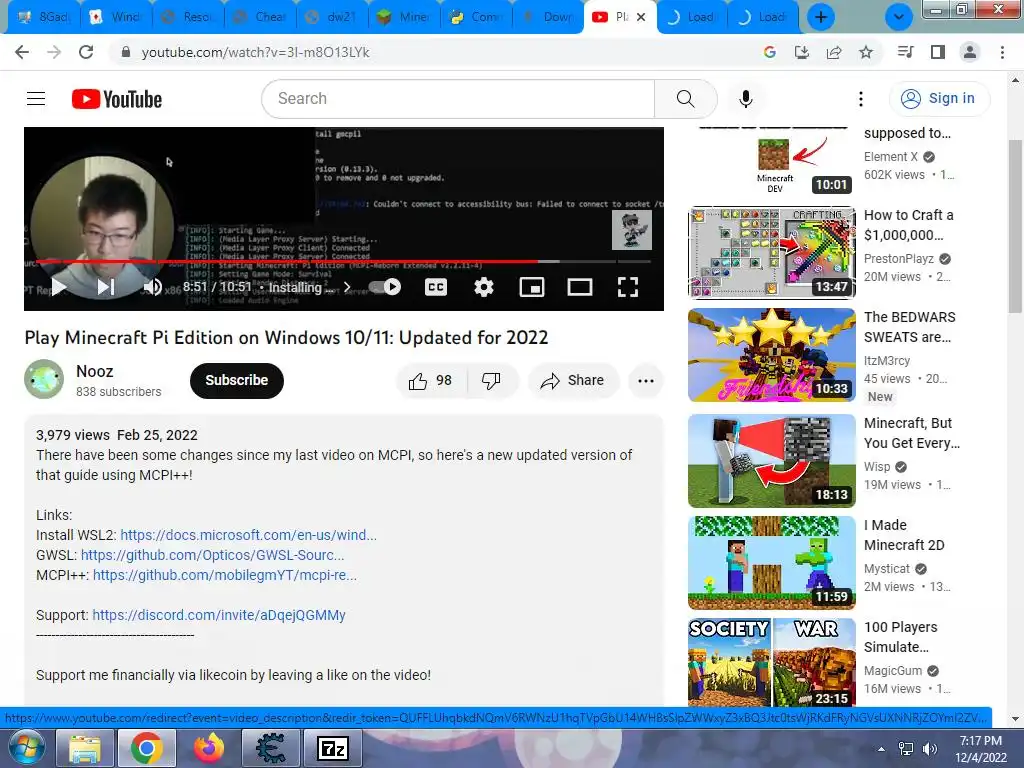Switch to the dw21 tab
This screenshot has width=1024, height=768.
point(332,17)
